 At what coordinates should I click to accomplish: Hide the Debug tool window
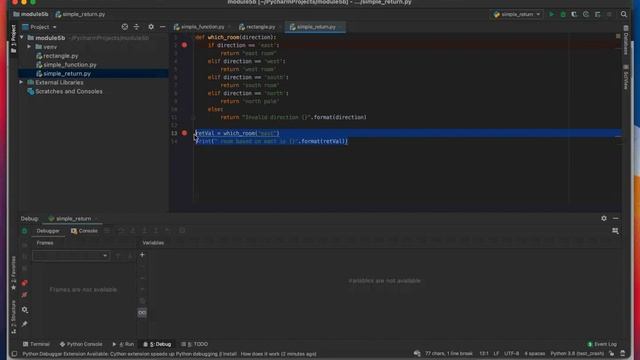616,218
